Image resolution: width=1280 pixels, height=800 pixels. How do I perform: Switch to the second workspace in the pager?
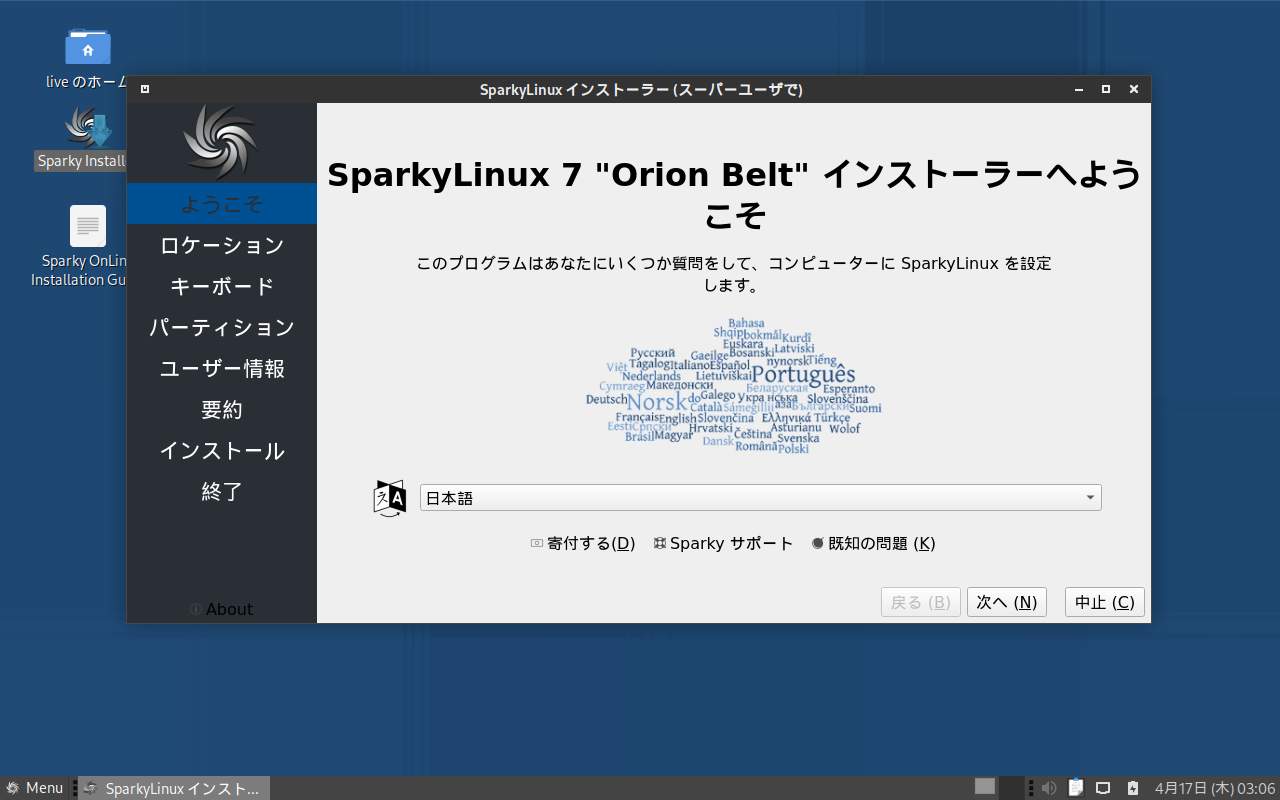(1012, 787)
